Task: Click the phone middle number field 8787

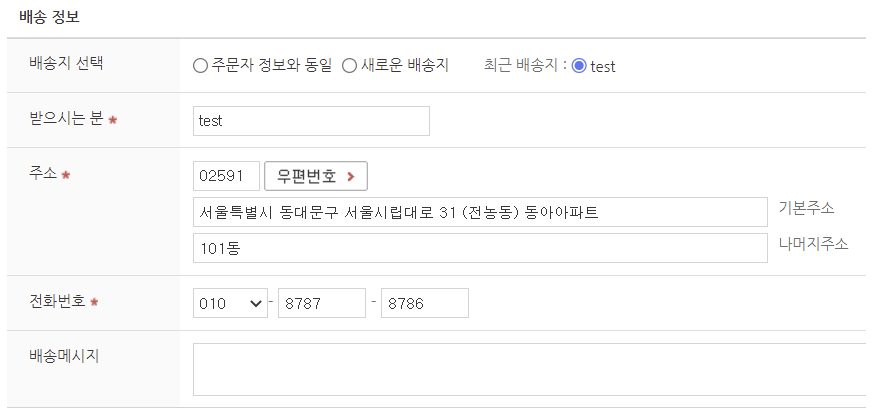Action: 322,303
